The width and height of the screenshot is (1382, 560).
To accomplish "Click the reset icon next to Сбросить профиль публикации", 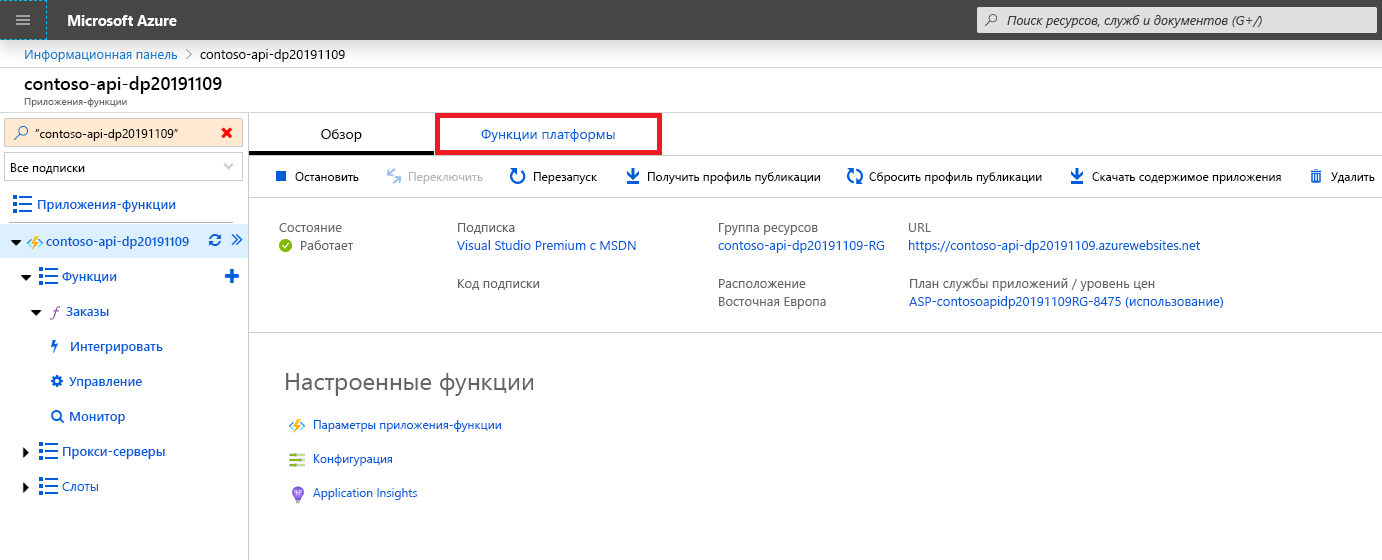I will point(855,177).
